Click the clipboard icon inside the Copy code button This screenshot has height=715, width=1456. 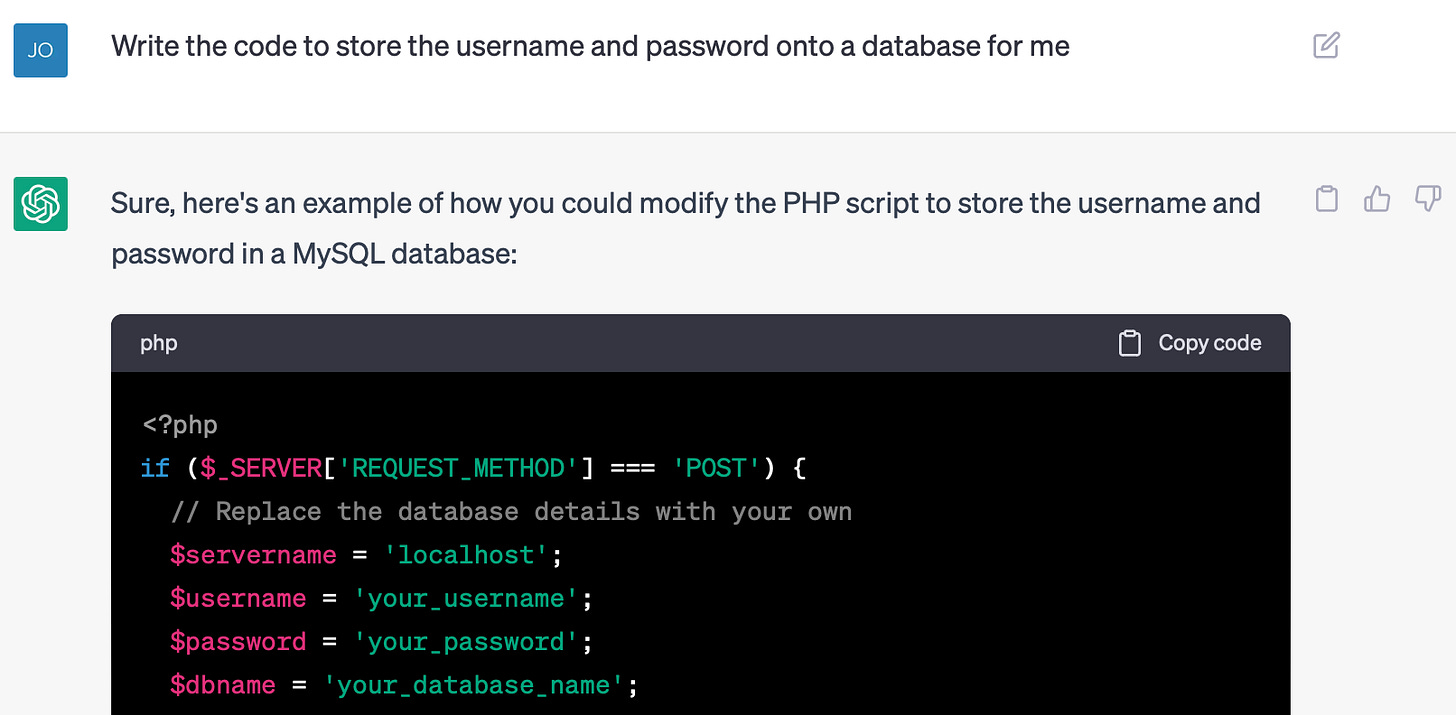[1129, 342]
